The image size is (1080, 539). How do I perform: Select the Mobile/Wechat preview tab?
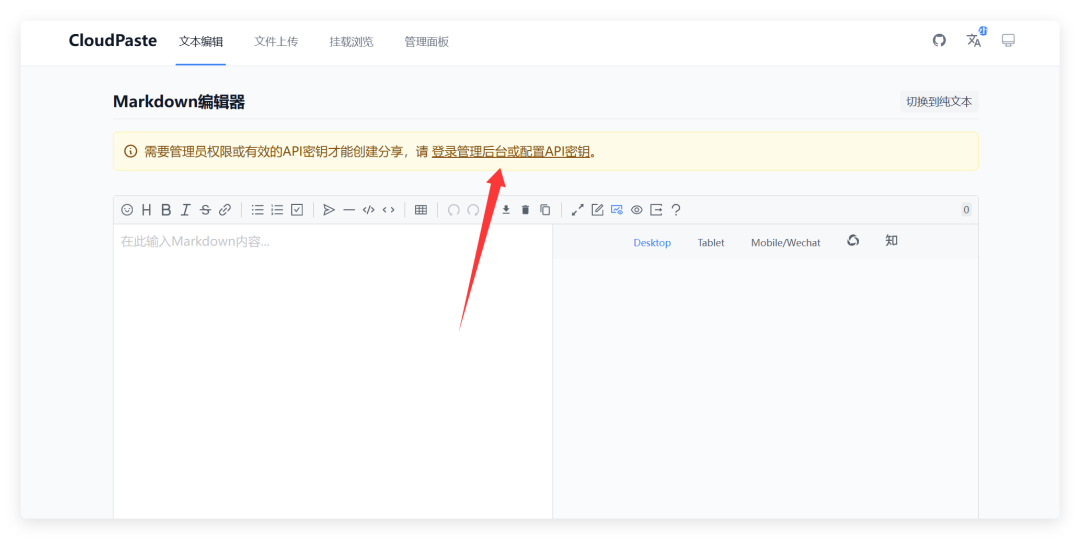click(786, 242)
